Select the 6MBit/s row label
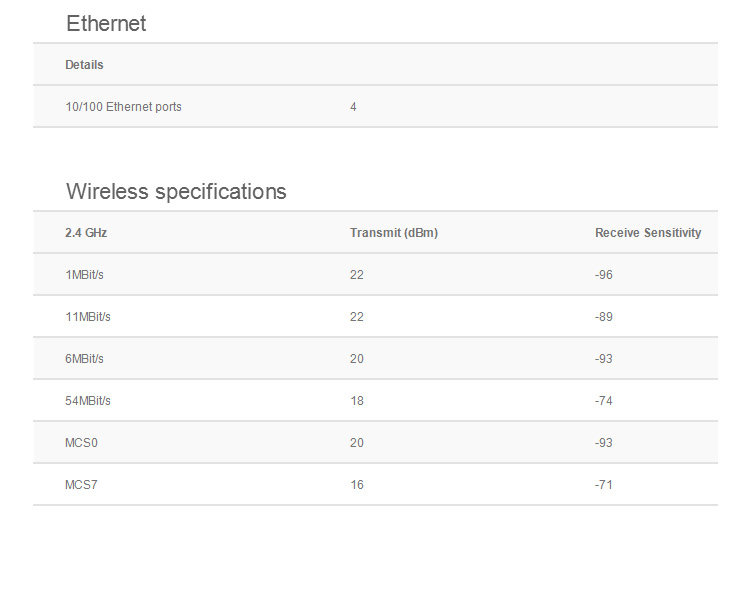750x590 pixels. coord(85,359)
